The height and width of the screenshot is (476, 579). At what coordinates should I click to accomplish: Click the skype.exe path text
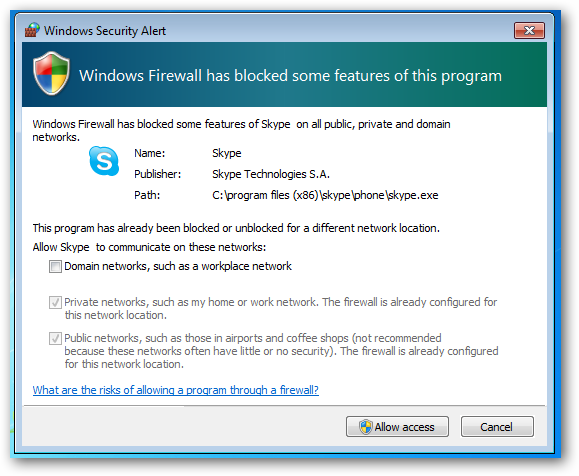click(325, 195)
